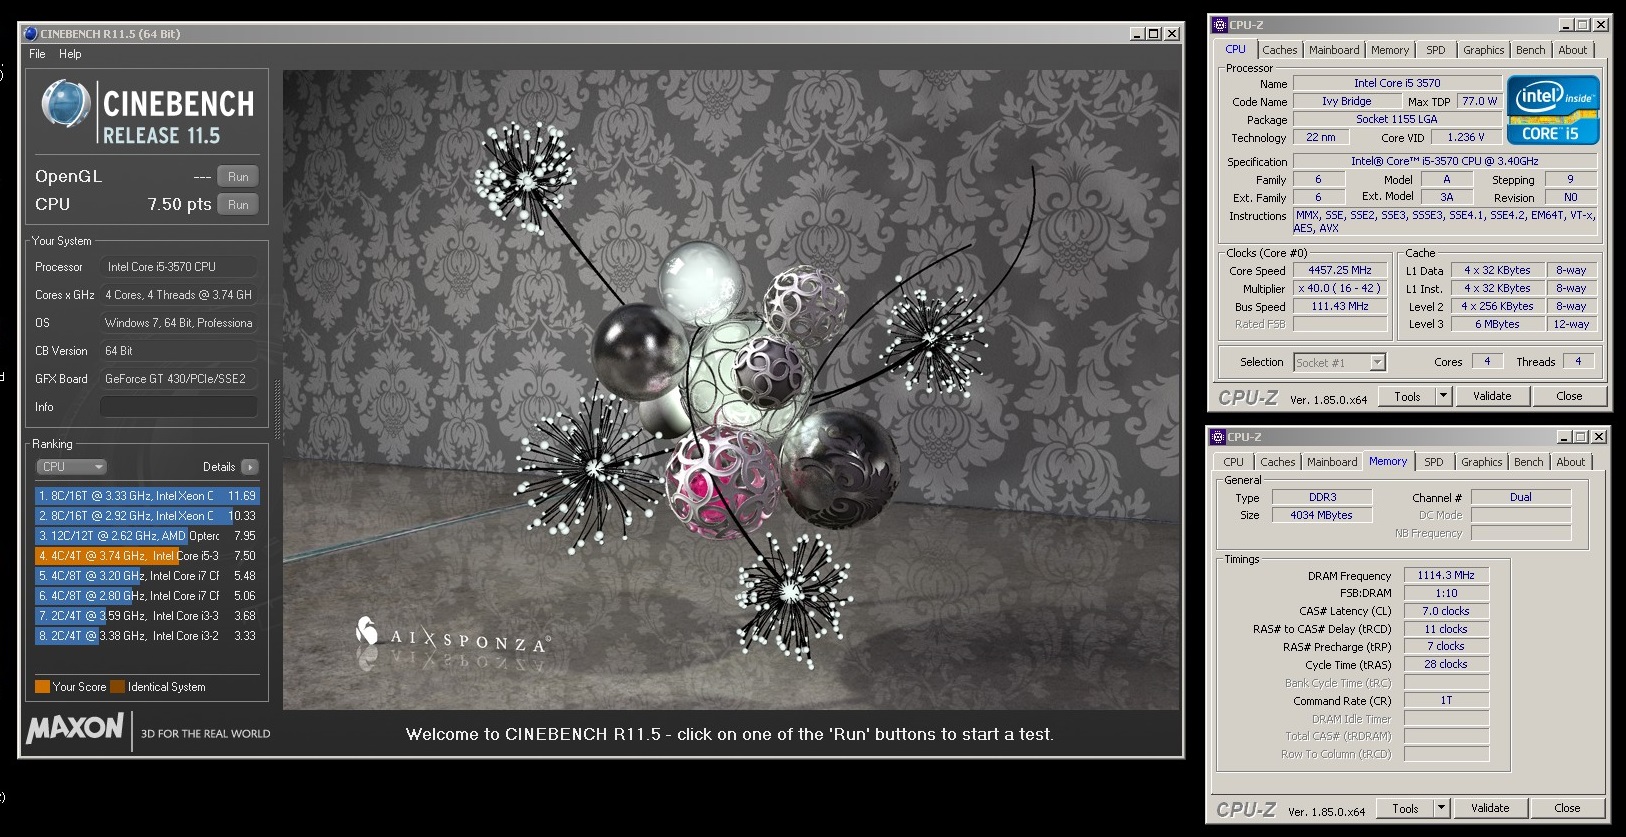This screenshot has height=837, width=1626.
Task: Switch to Bench tab in upper CPU-Z window
Action: click(x=1530, y=50)
